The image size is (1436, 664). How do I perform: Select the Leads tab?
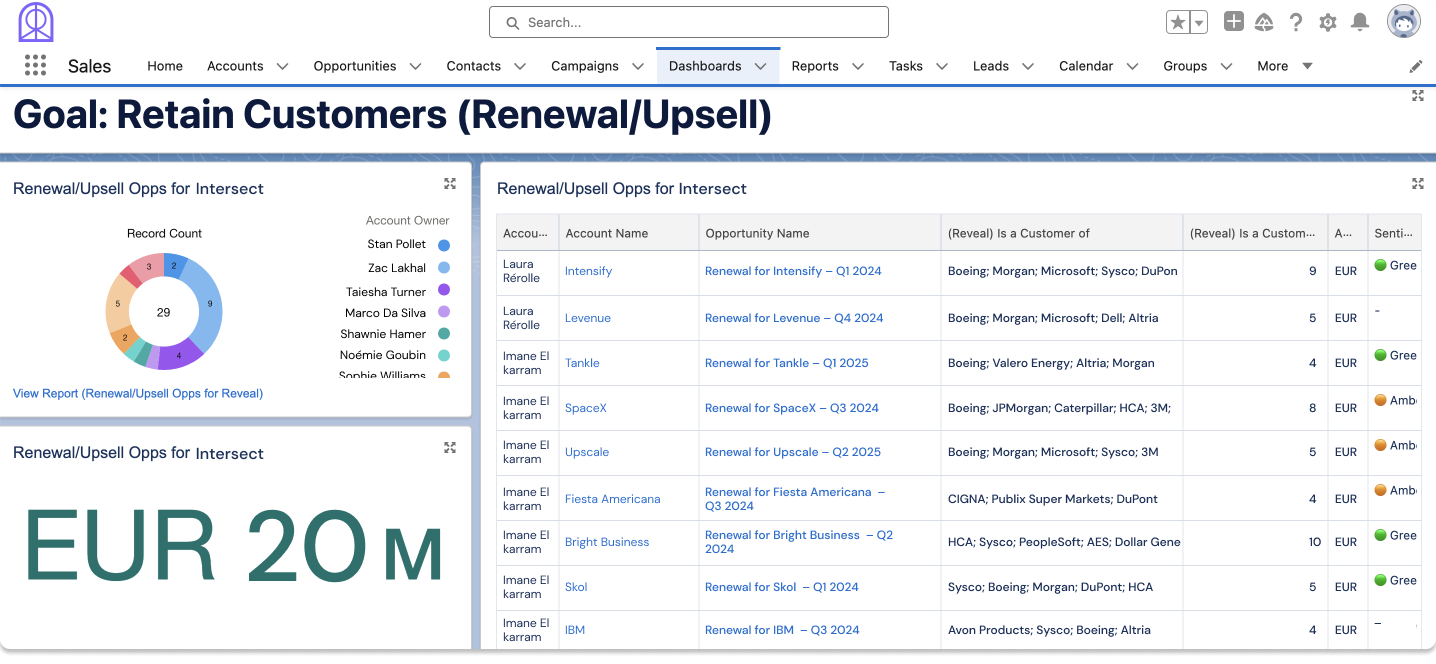point(991,66)
